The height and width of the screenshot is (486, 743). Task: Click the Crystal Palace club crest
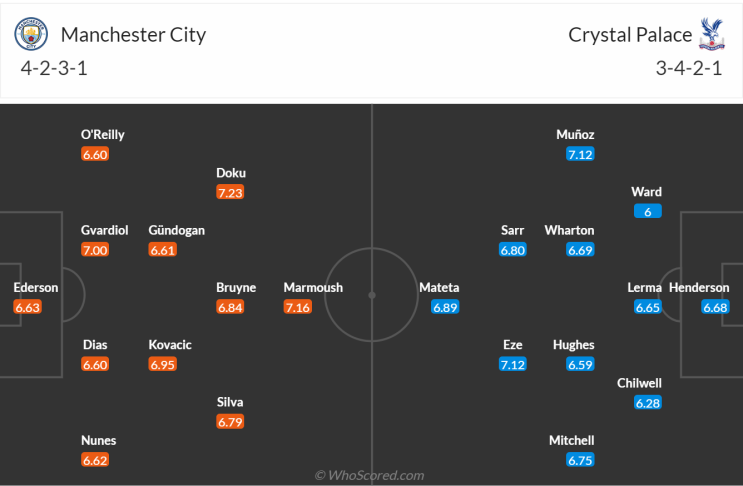click(x=712, y=34)
